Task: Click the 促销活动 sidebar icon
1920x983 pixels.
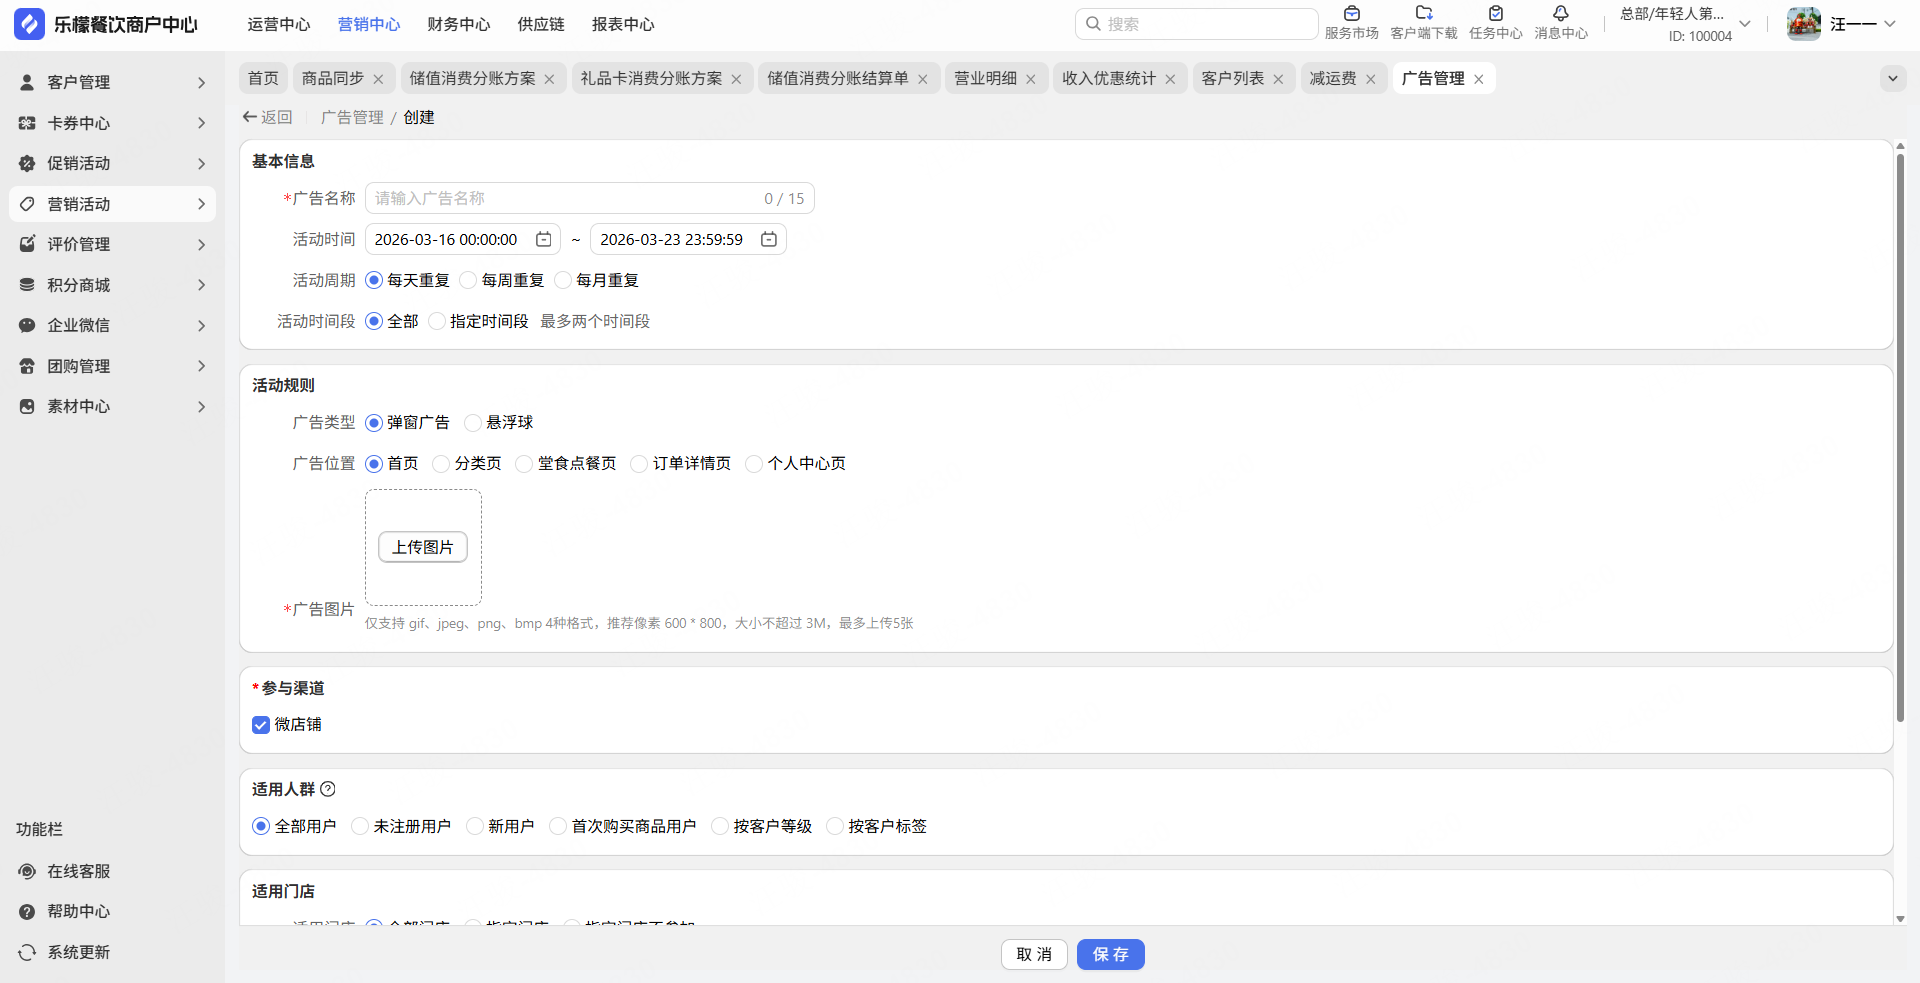Action: (27, 163)
